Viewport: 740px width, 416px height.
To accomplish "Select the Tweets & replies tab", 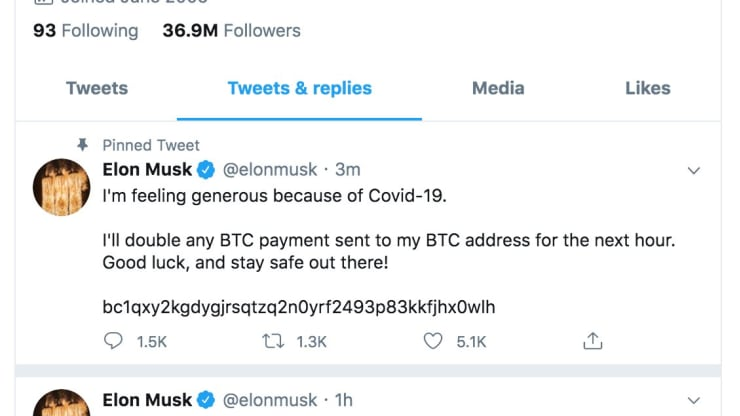I will (300, 88).
